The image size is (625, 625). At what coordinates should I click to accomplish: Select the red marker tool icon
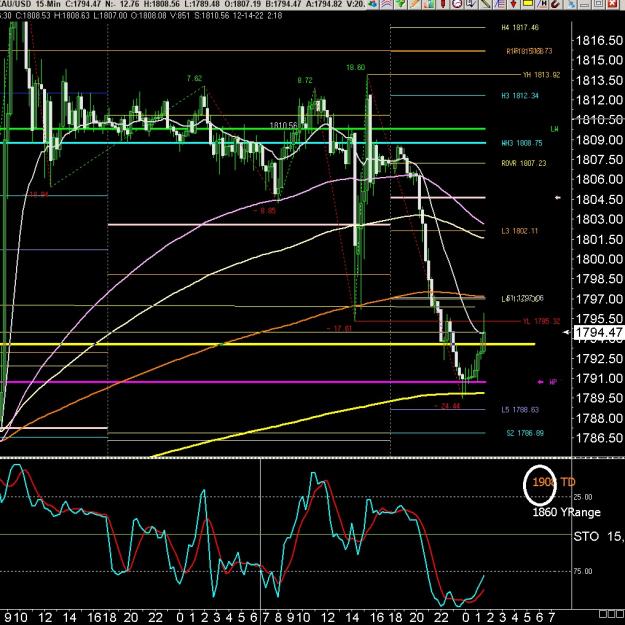coord(443,4)
